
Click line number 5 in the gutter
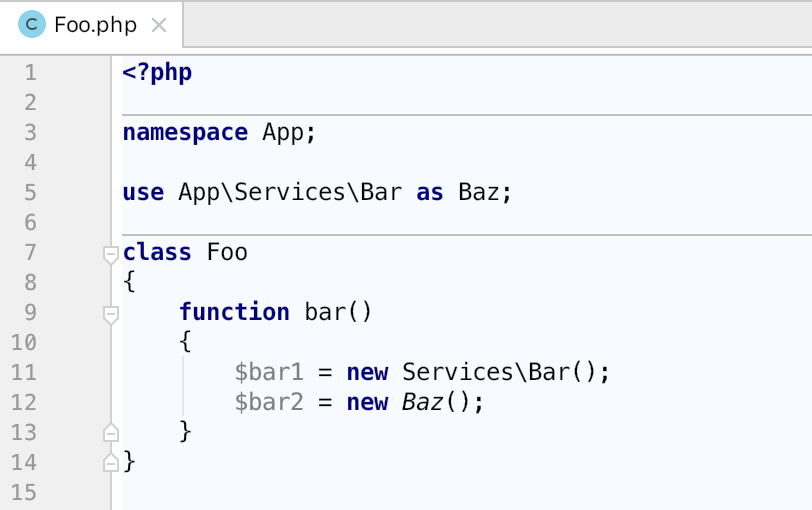(x=31, y=193)
